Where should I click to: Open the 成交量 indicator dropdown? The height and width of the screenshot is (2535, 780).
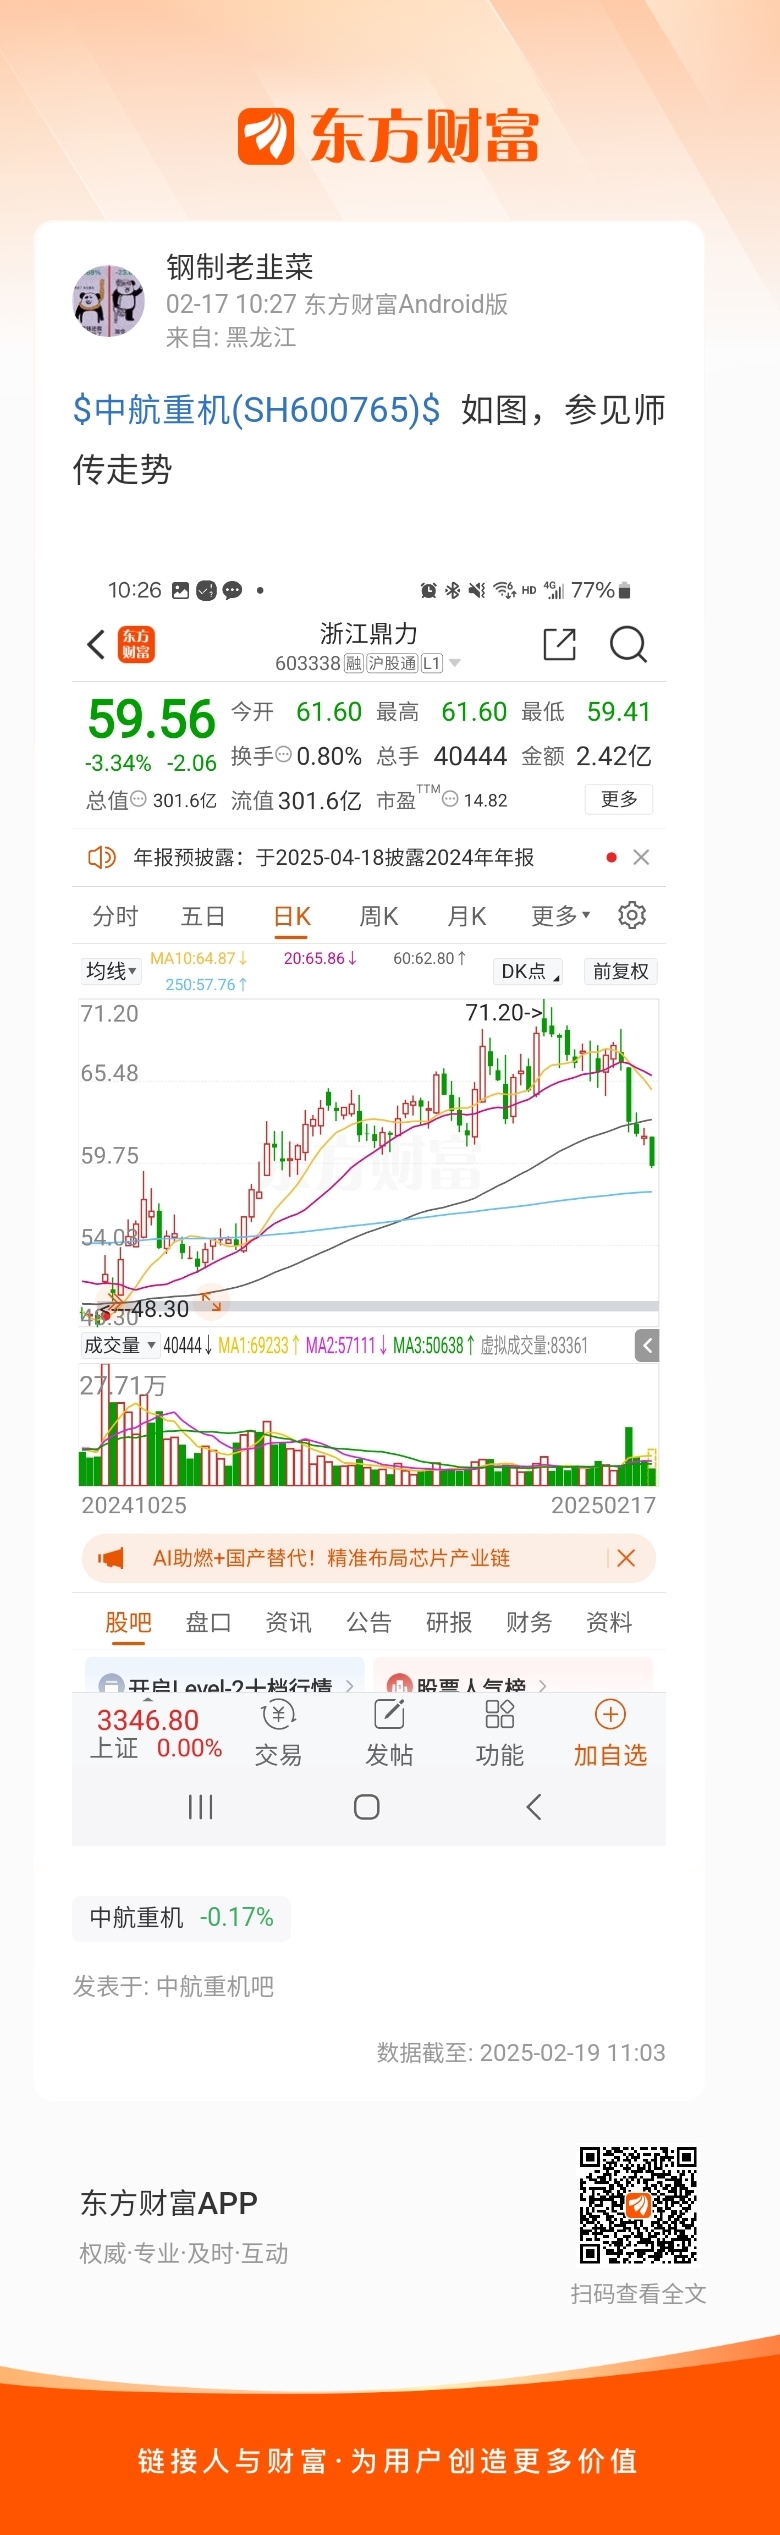coord(119,1345)
